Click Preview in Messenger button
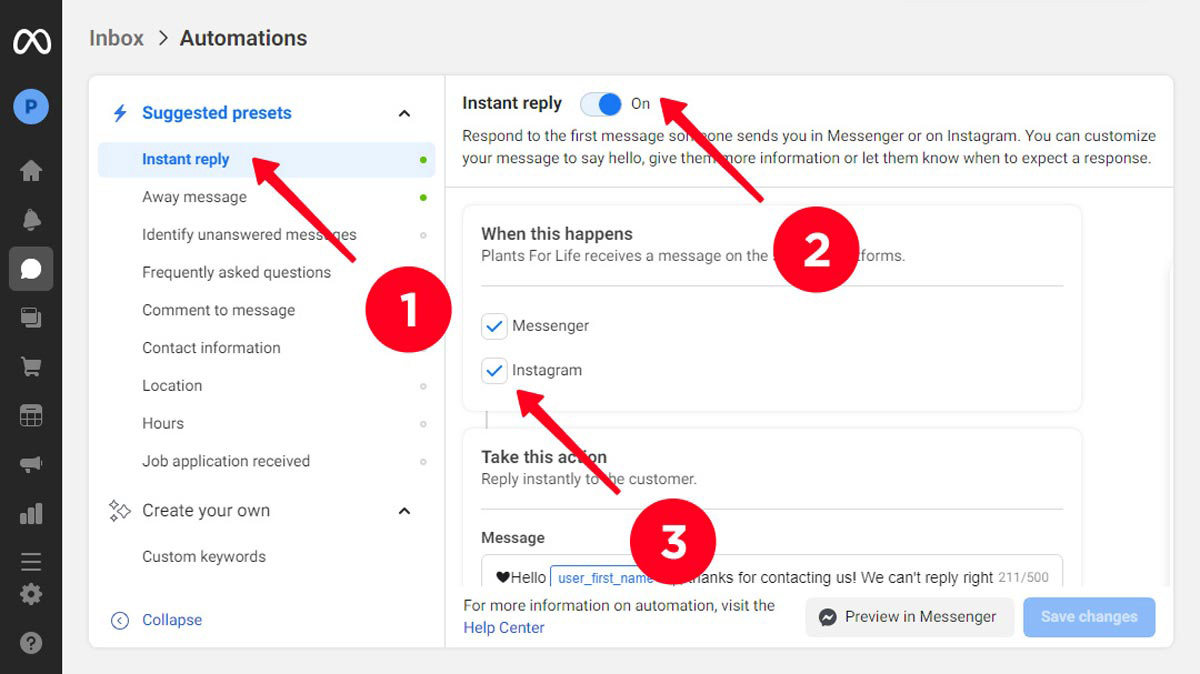The width and height of the screenshot is (1200, 674). (x=908, y=617)
